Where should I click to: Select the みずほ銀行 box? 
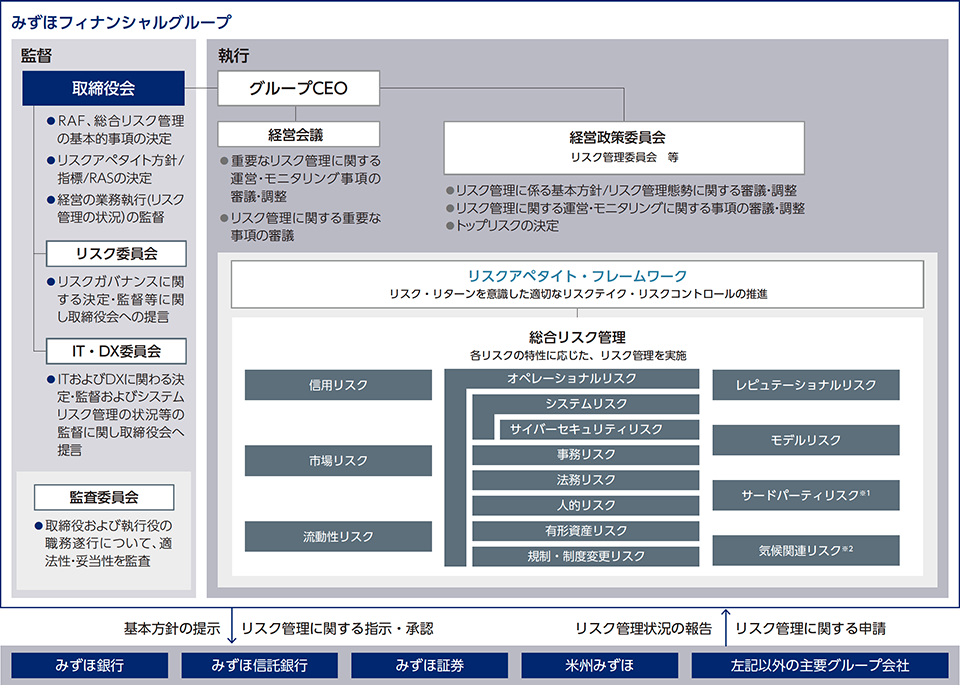[89, 665]
